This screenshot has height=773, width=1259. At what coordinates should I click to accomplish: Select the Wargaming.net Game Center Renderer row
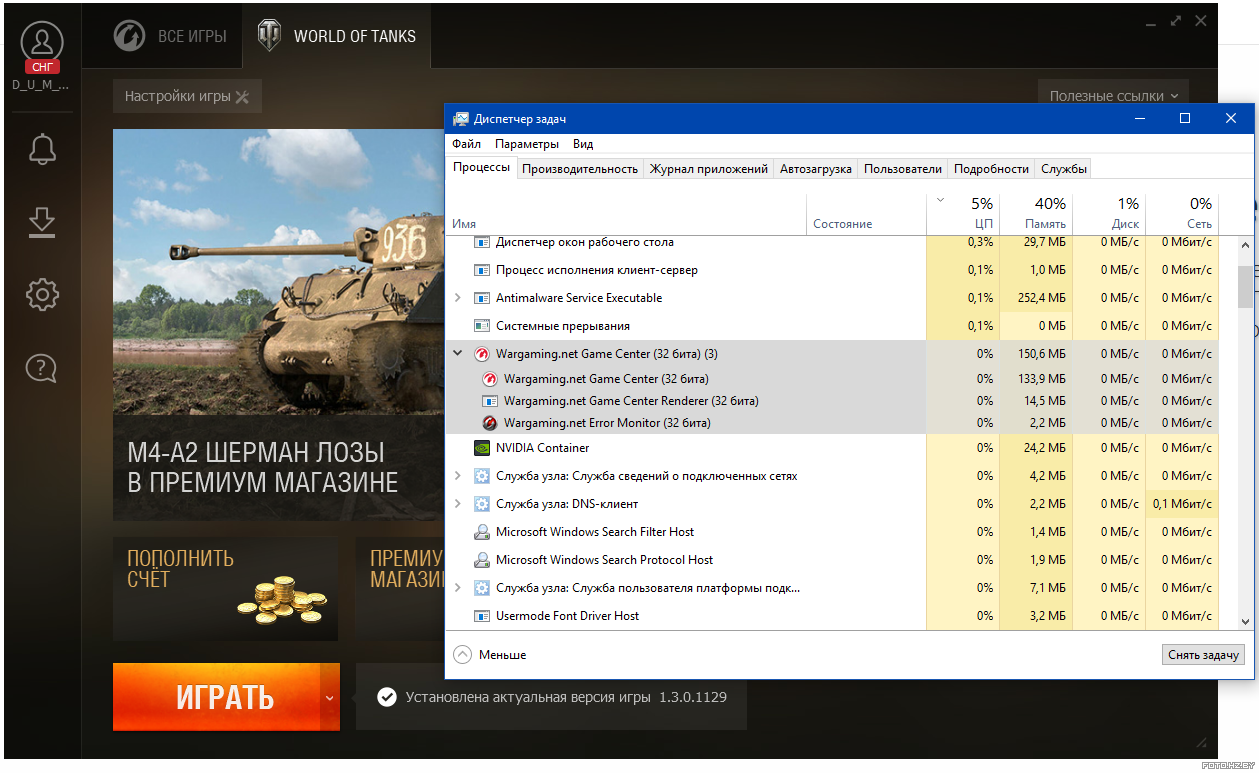click(x=832, y=401)
